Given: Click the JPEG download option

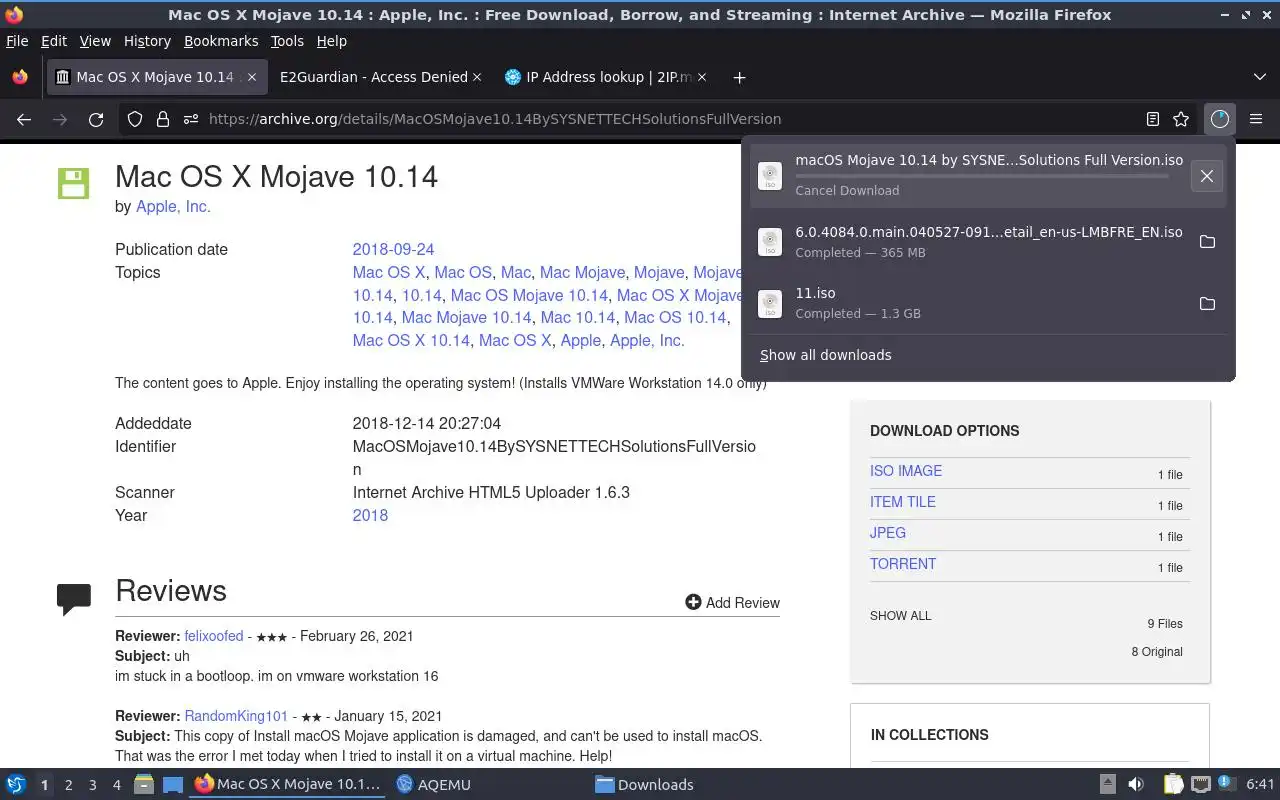Looking at the screenshot, I should (888, 533).
